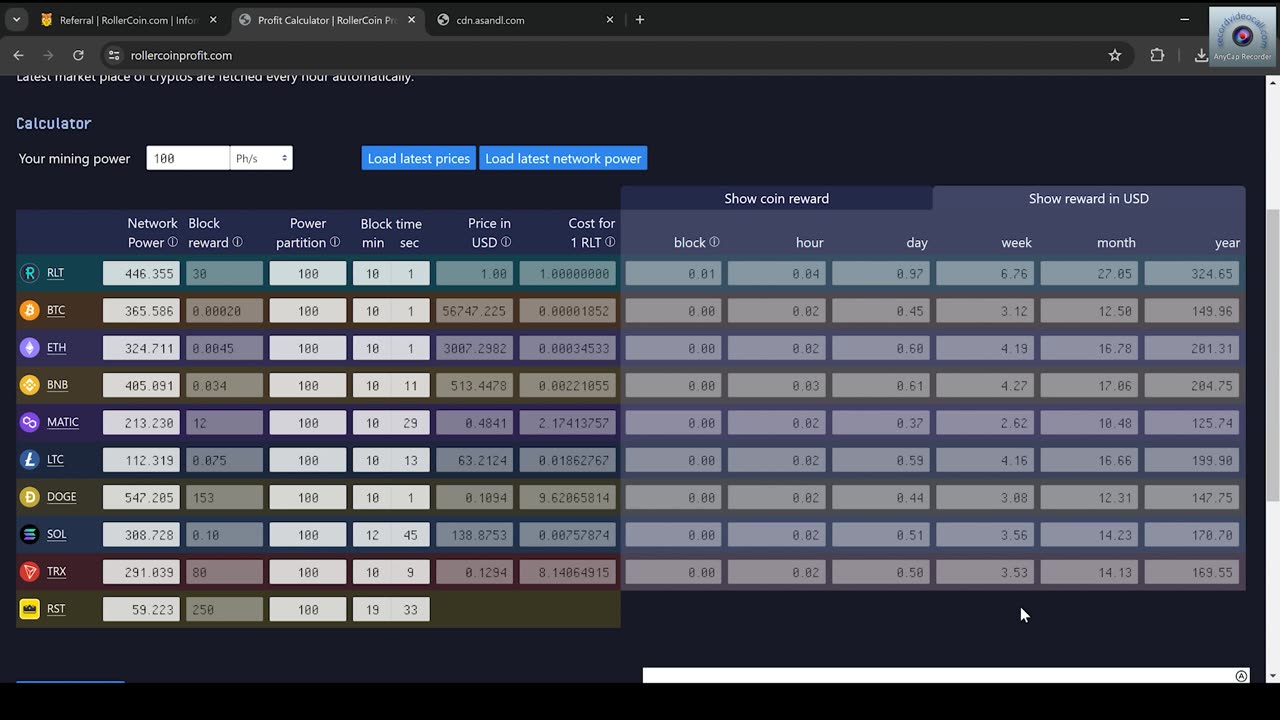Open a new browser tab
Viewport: 1280px width, 720px height.
point(640,19)
